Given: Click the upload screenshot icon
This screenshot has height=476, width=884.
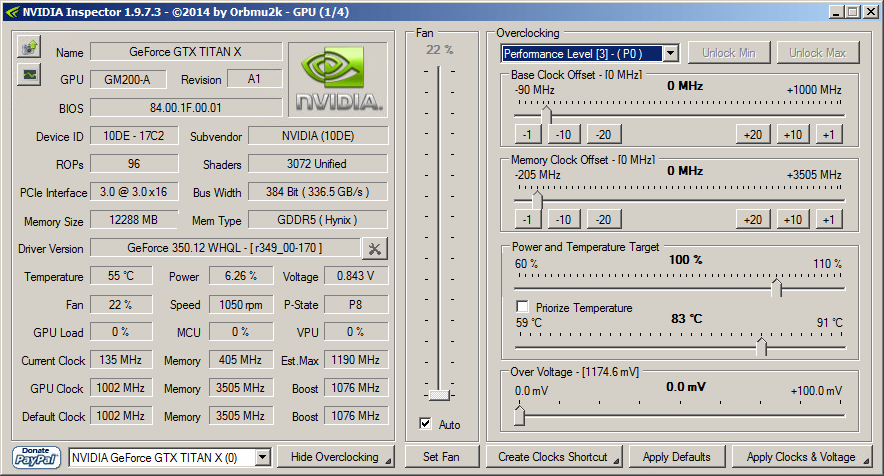Looking at the screenshot, I should (x=29, y=47).
